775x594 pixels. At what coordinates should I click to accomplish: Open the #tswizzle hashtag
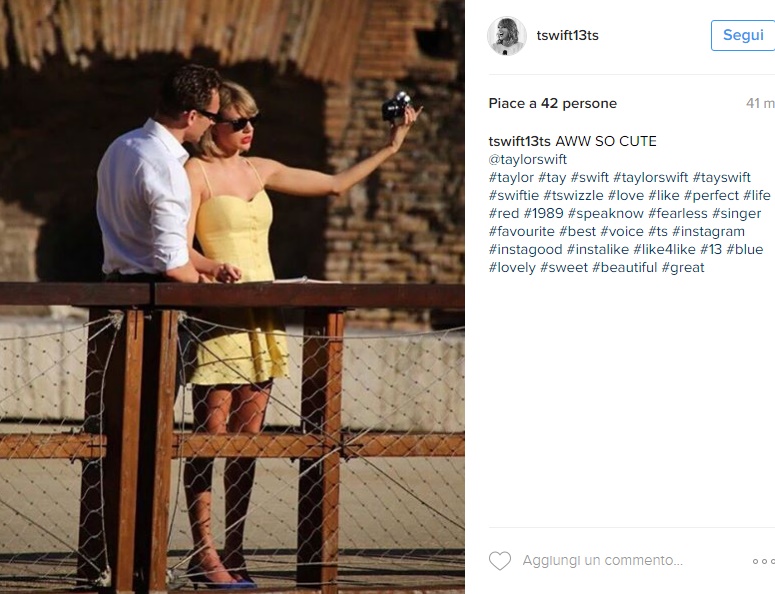[573, 196]
